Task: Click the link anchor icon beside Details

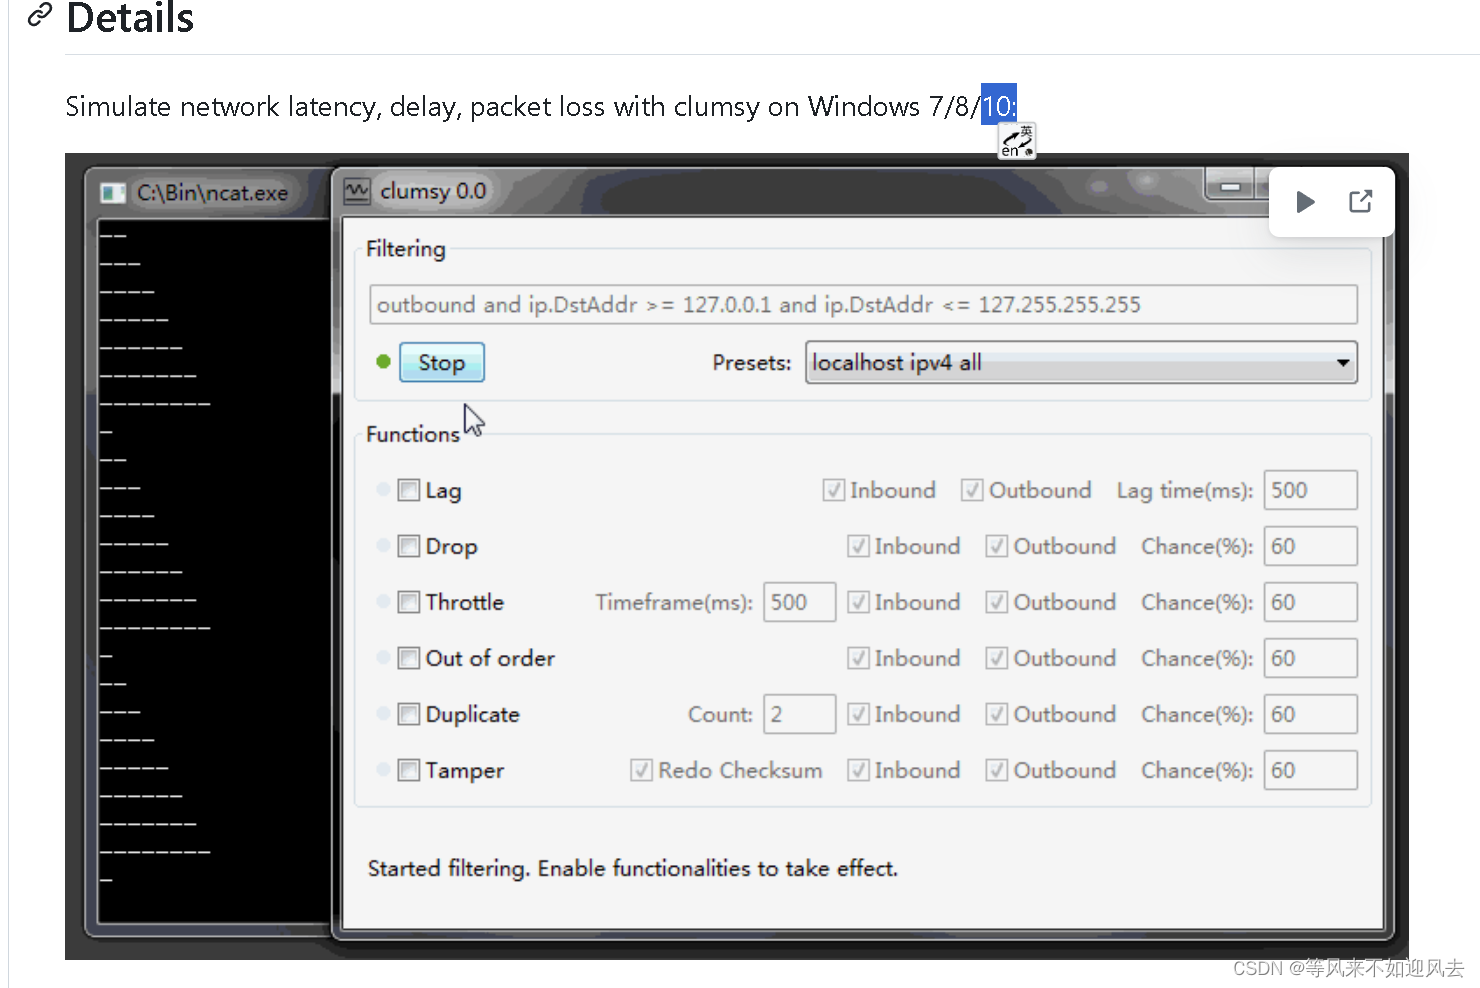Action: click(x=39, y=14)
